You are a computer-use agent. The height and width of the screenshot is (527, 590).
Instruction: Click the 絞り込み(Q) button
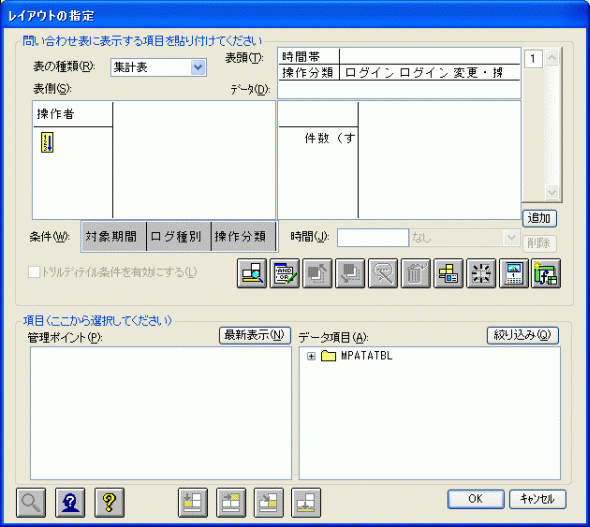coord(523,335)
